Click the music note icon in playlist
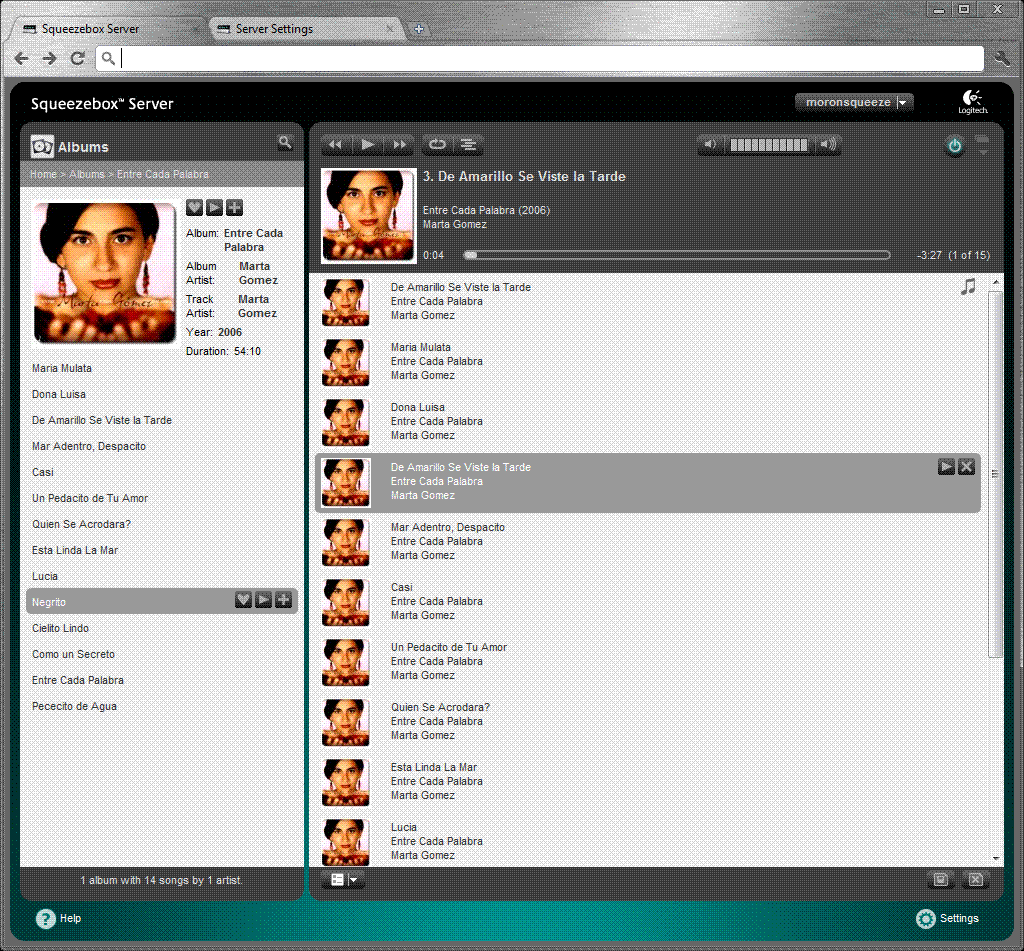 968,287
